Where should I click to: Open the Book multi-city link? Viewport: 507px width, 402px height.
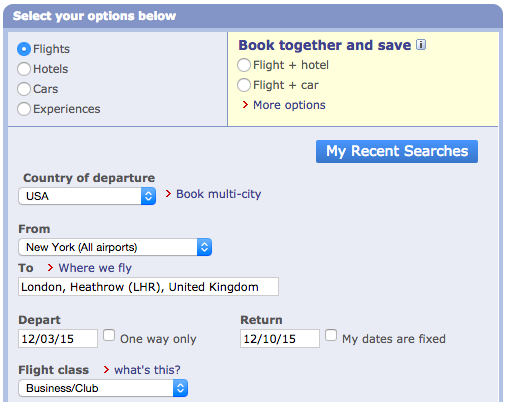[218, 194]
